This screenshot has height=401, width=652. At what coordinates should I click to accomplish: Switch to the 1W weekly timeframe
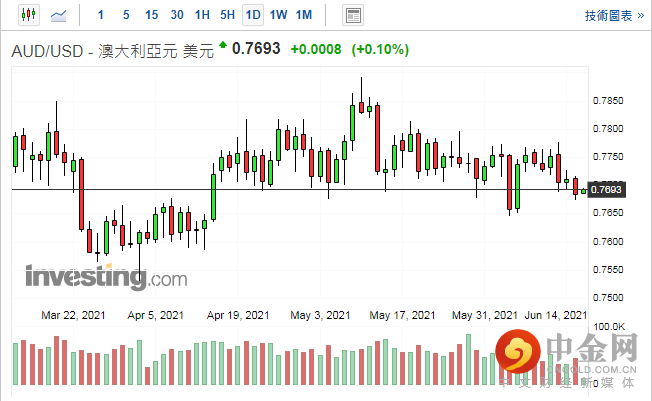pos(278,15)
